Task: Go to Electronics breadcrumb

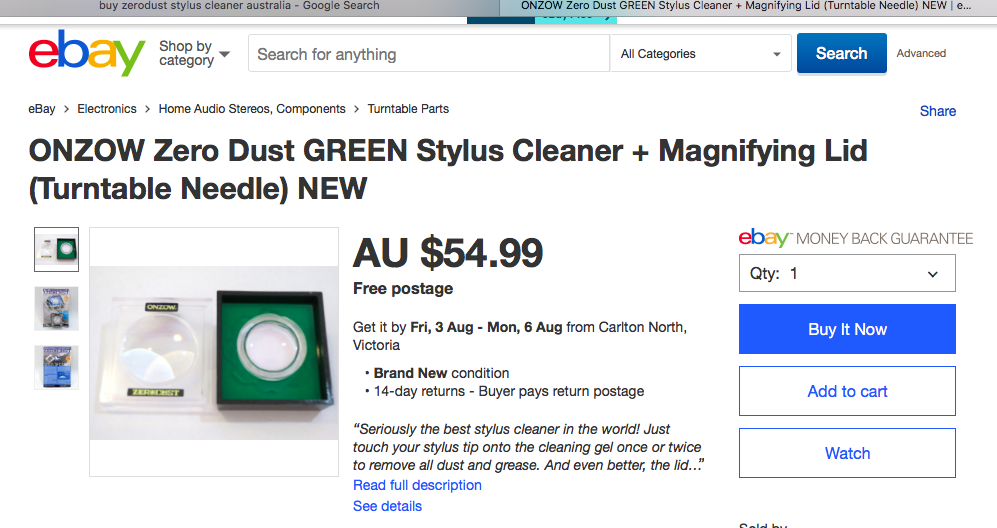Action: [x=107, y=109]
